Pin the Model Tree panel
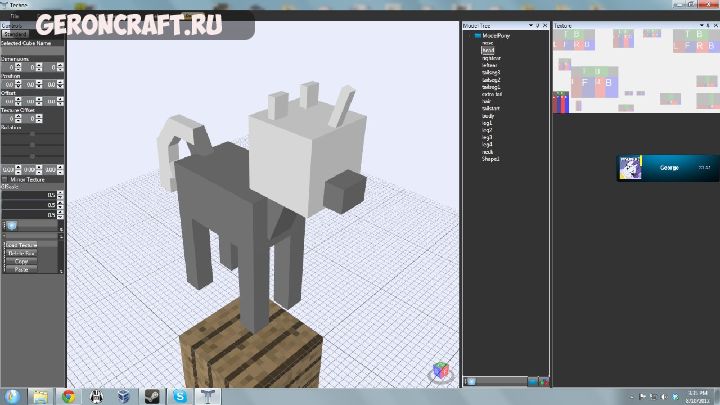 [x=538, y=26]
